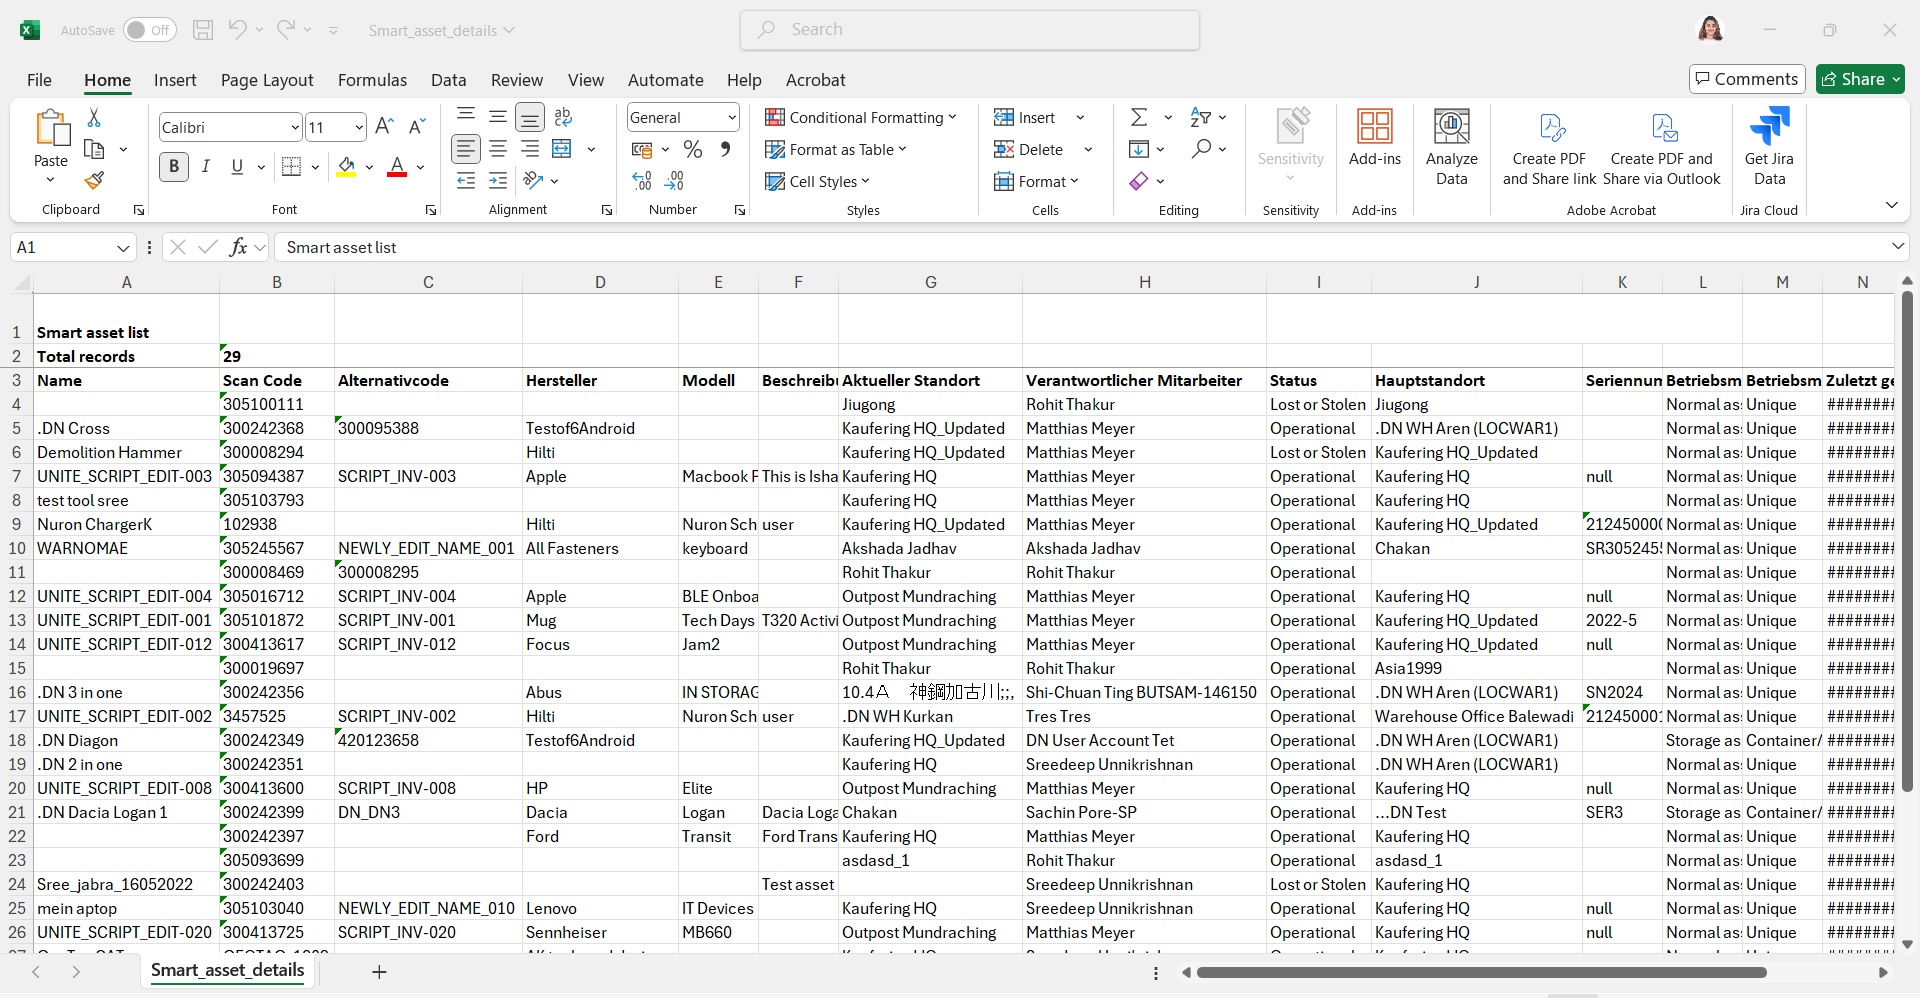Viewport: 1920px width, 998px height.
Task: Click the Search input box
Action: coord(970,30)
